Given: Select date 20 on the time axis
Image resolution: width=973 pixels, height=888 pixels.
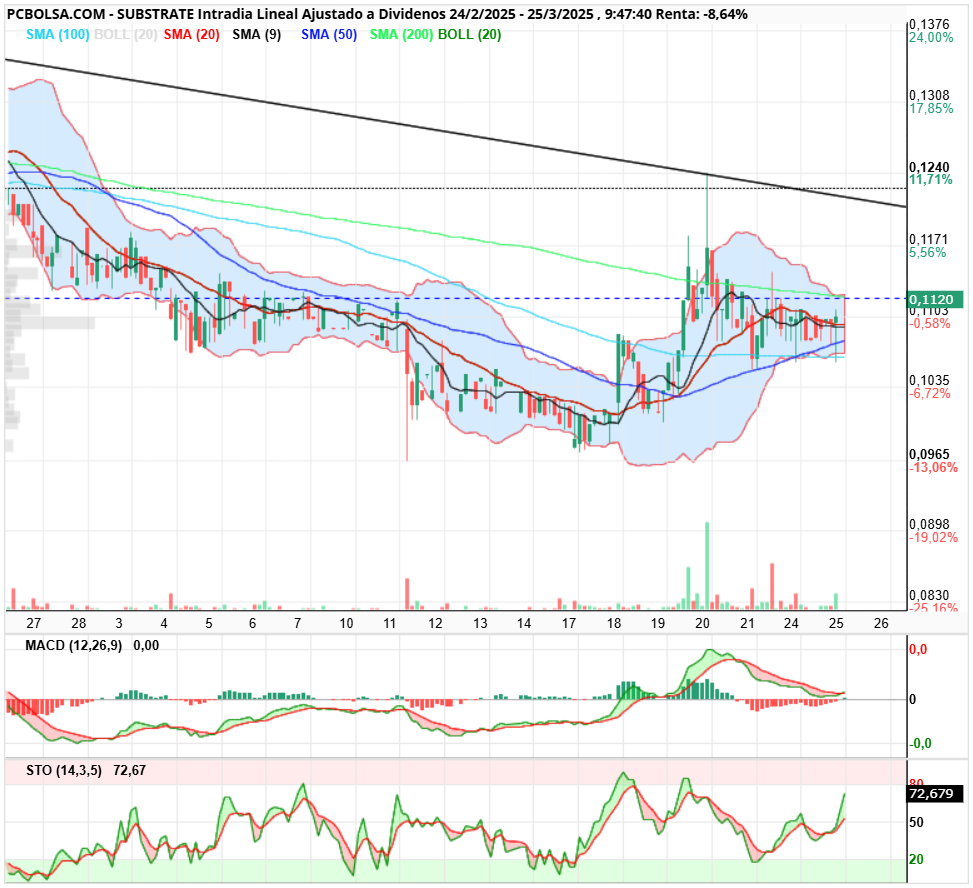Looking at the screenshot, I should [x=702, y=624].
